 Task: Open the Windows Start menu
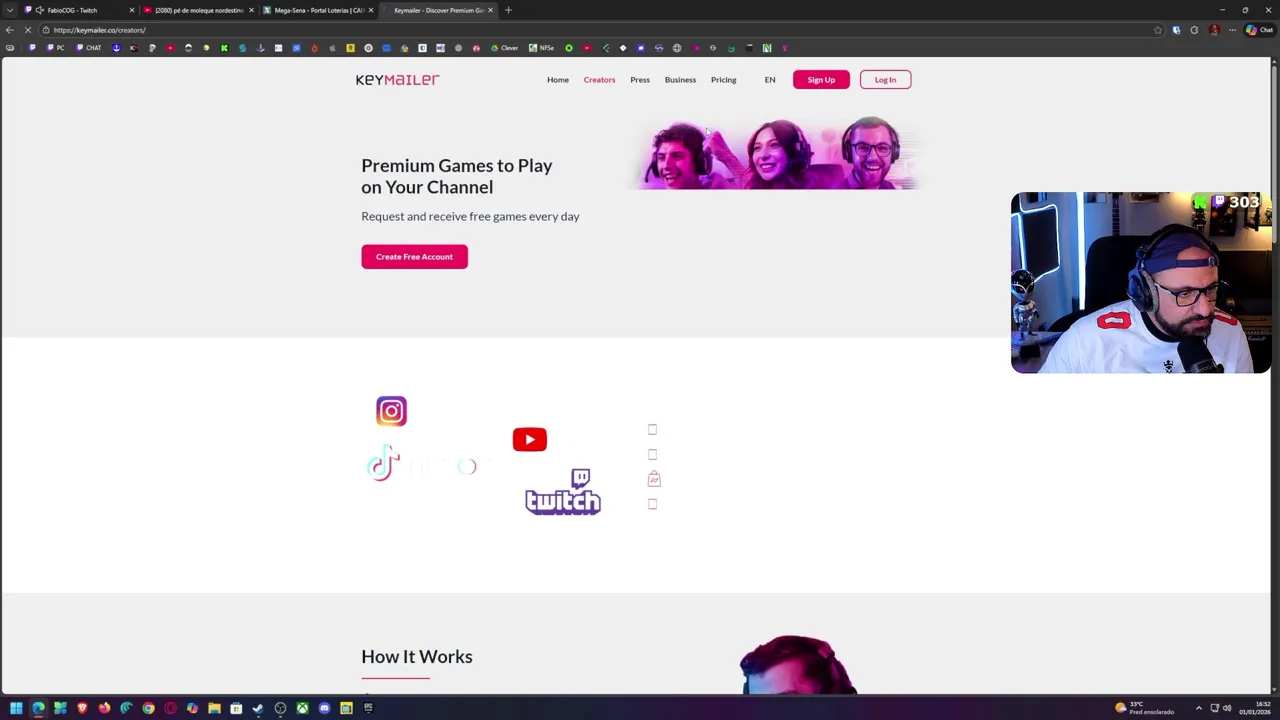point(16,709)
